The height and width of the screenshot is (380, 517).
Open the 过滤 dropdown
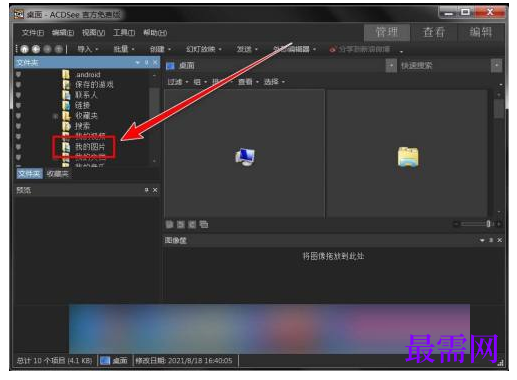pyautogui.click(x=178, y=82)
